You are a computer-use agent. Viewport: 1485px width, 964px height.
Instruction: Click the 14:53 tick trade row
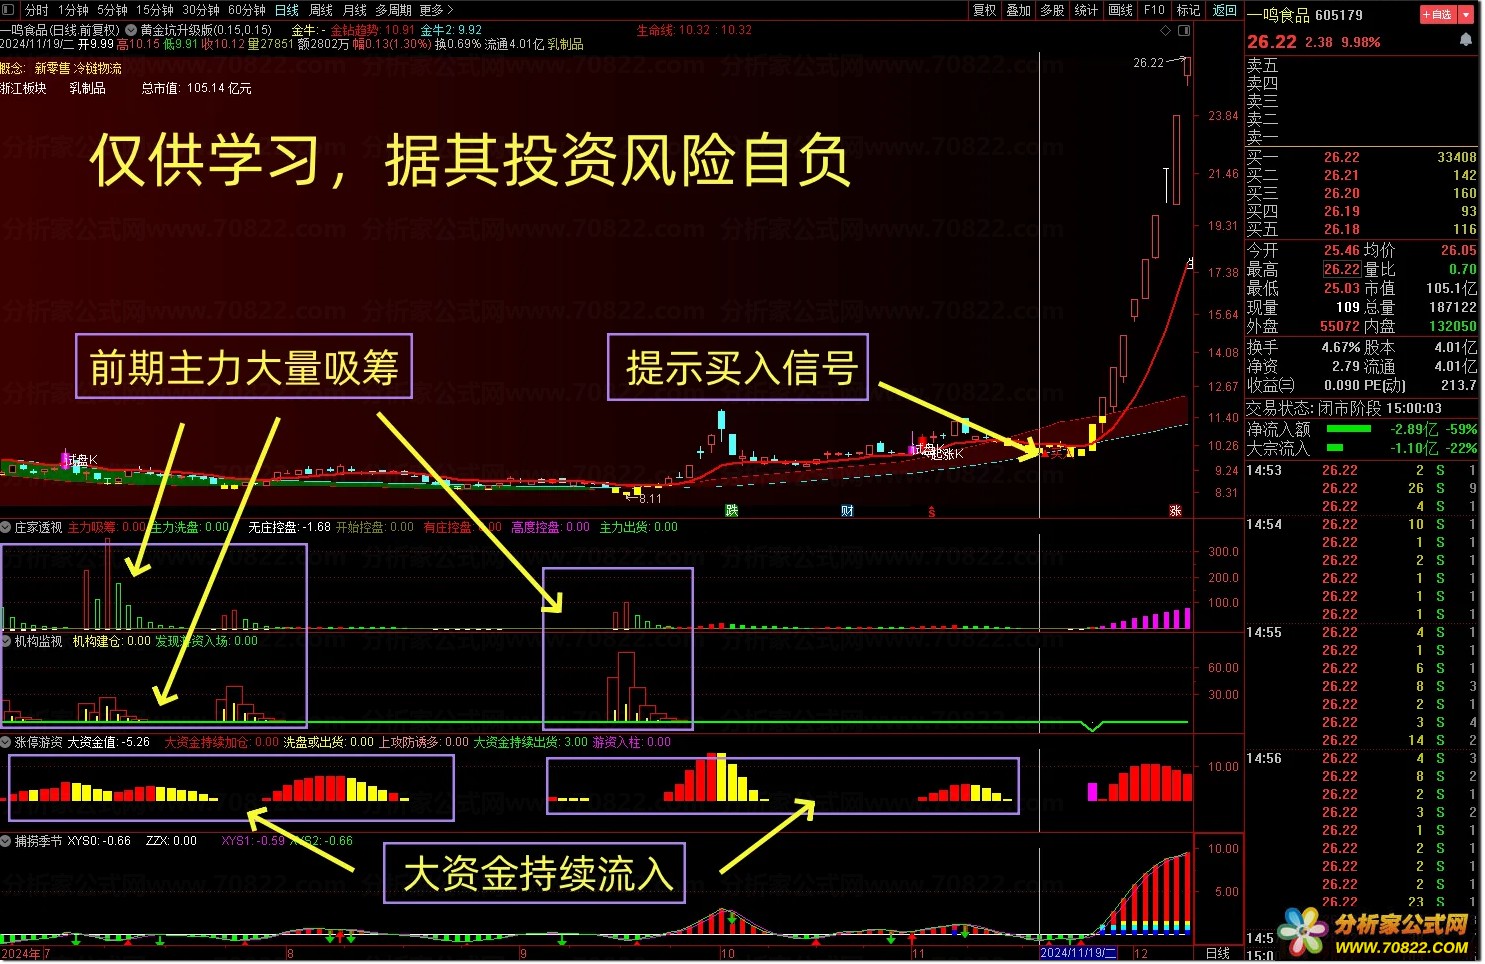(1362, 470)
